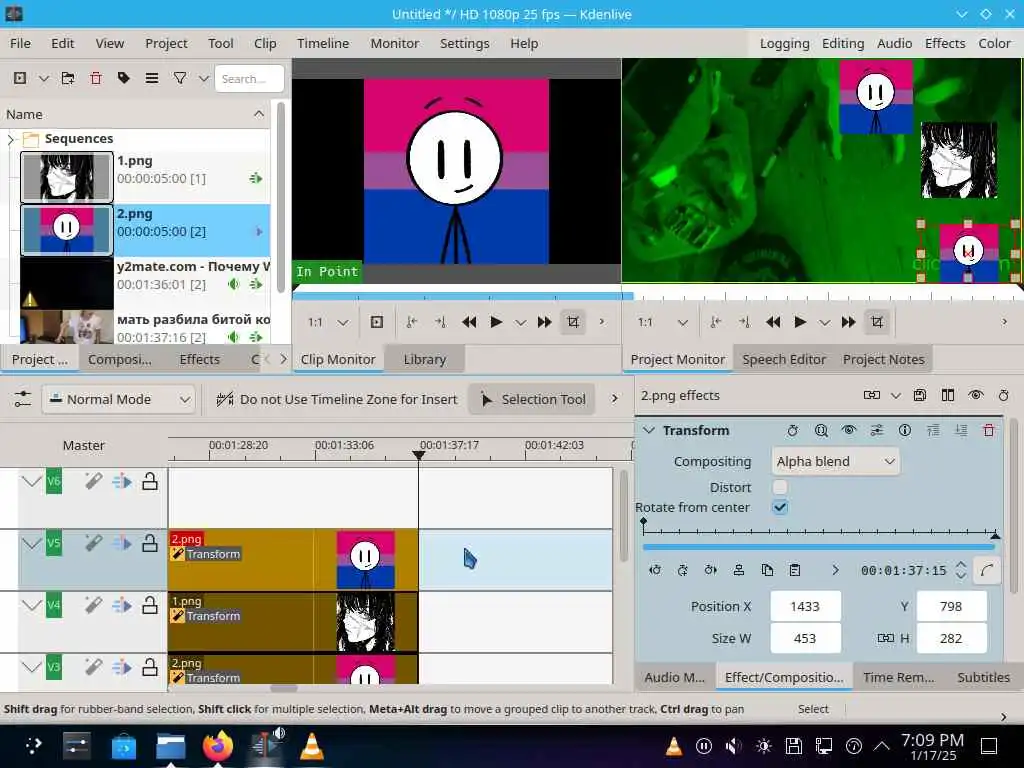1024x768 pixels.
Task: Toggle Do not Use Timeline Zone for Insert
Action: click(x=337, y=399)
